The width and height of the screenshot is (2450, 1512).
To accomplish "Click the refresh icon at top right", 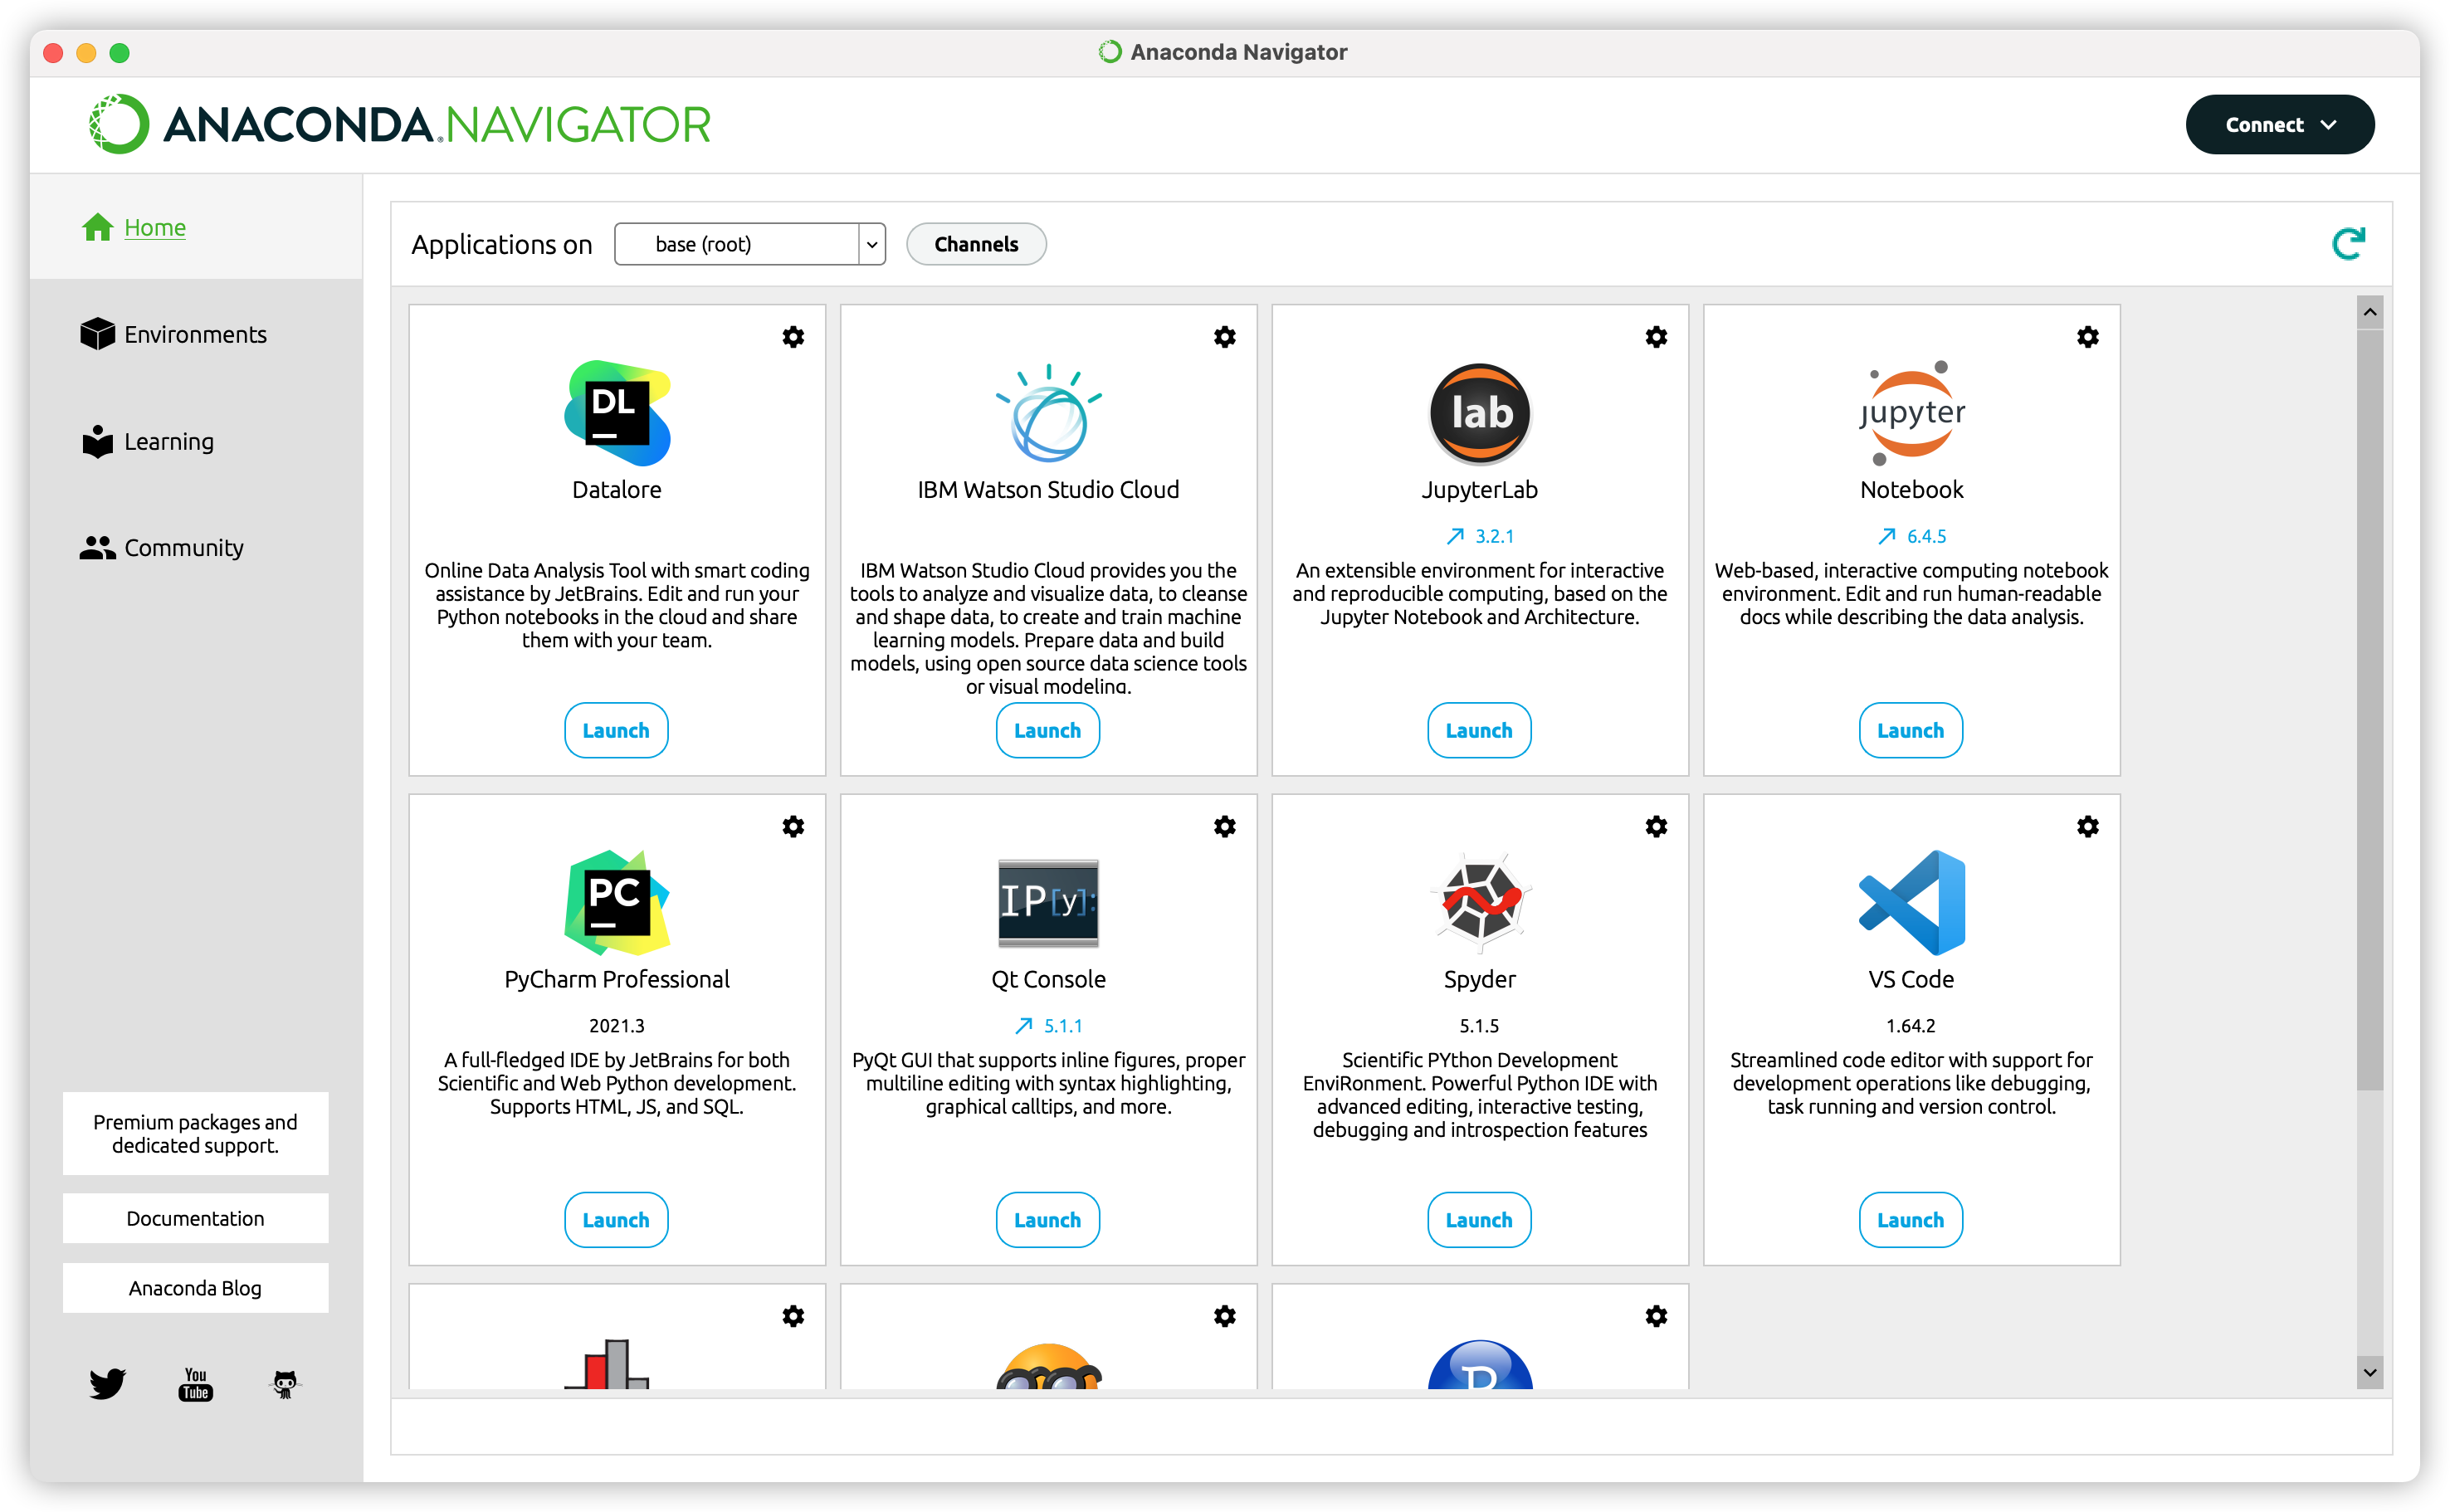I will [x=2348, y=243].
